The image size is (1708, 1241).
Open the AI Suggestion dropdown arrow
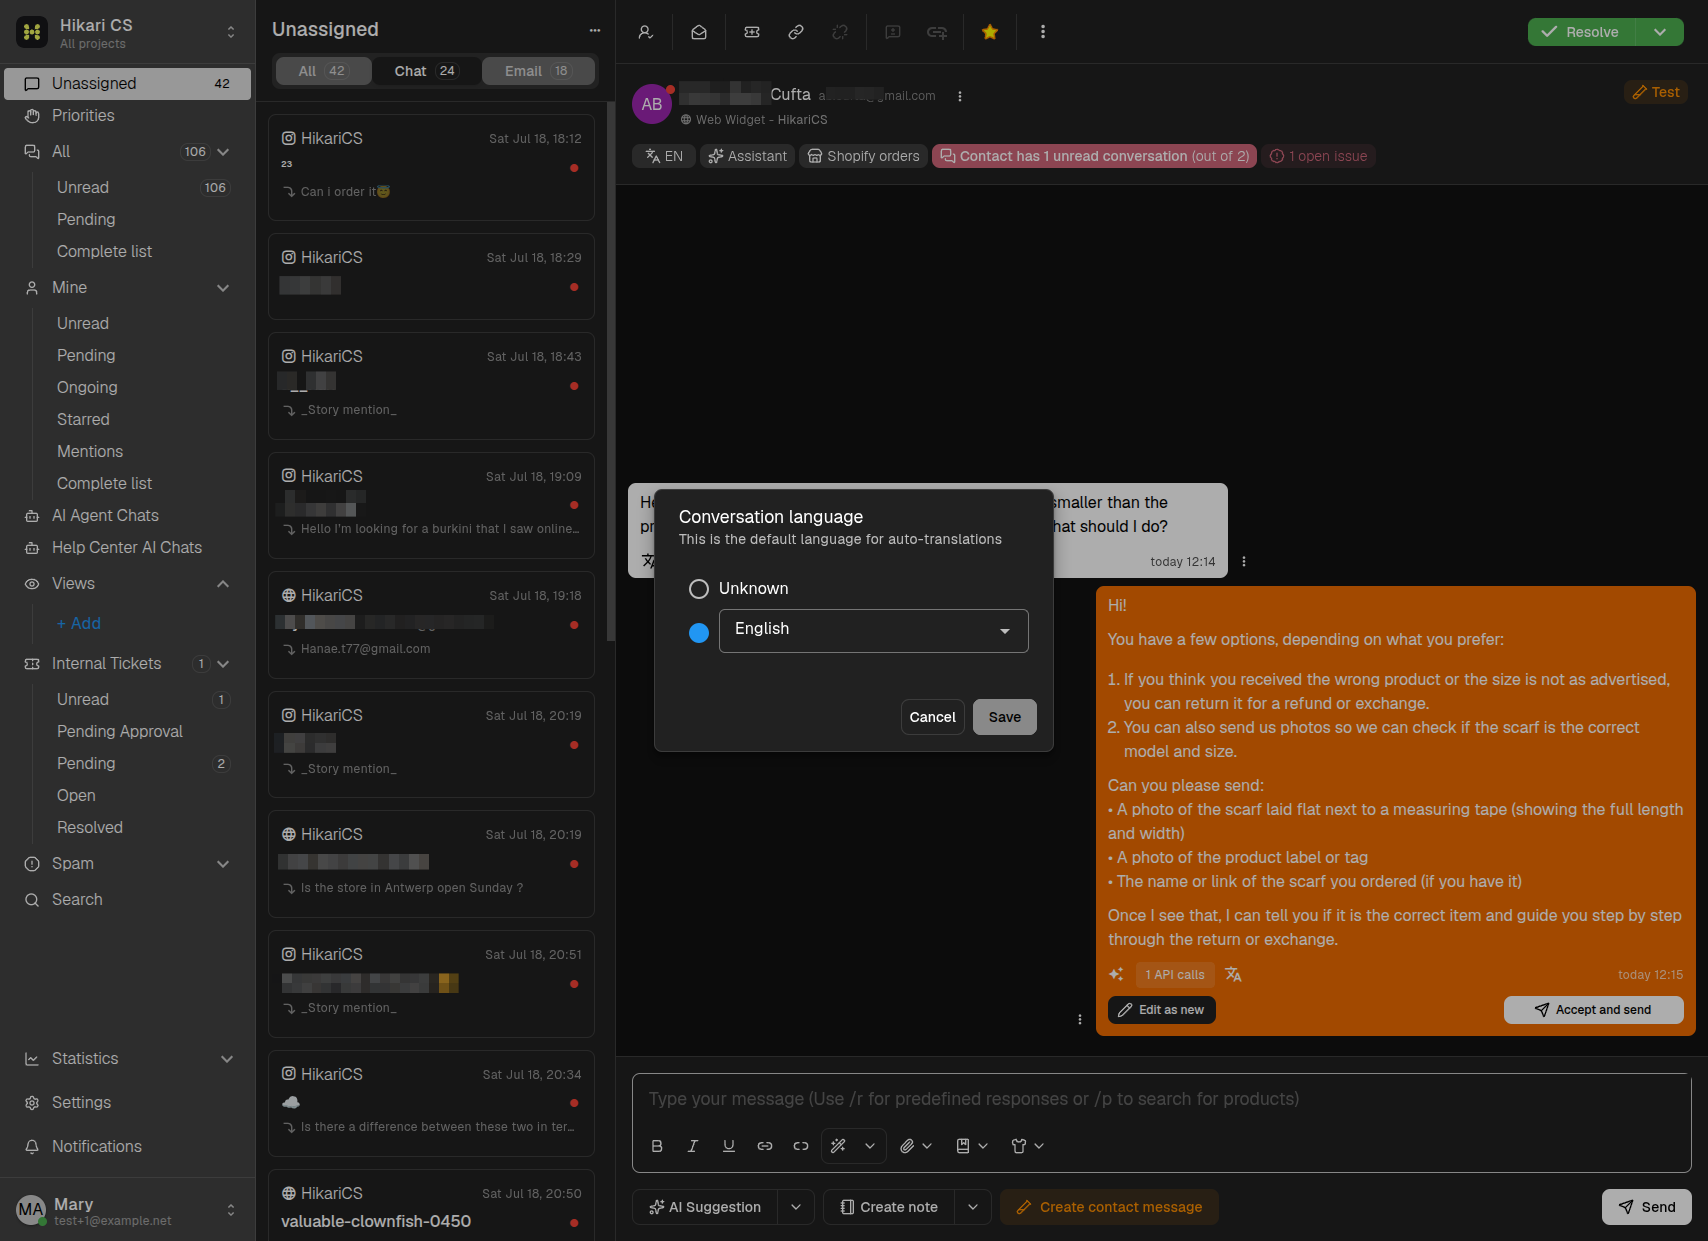[796, 1207]
